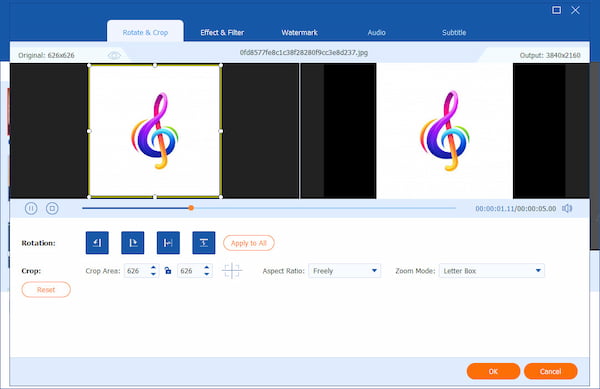Select the top-left crop corner handle
Screen dimensions: 600x389
(x=89, y=65)
